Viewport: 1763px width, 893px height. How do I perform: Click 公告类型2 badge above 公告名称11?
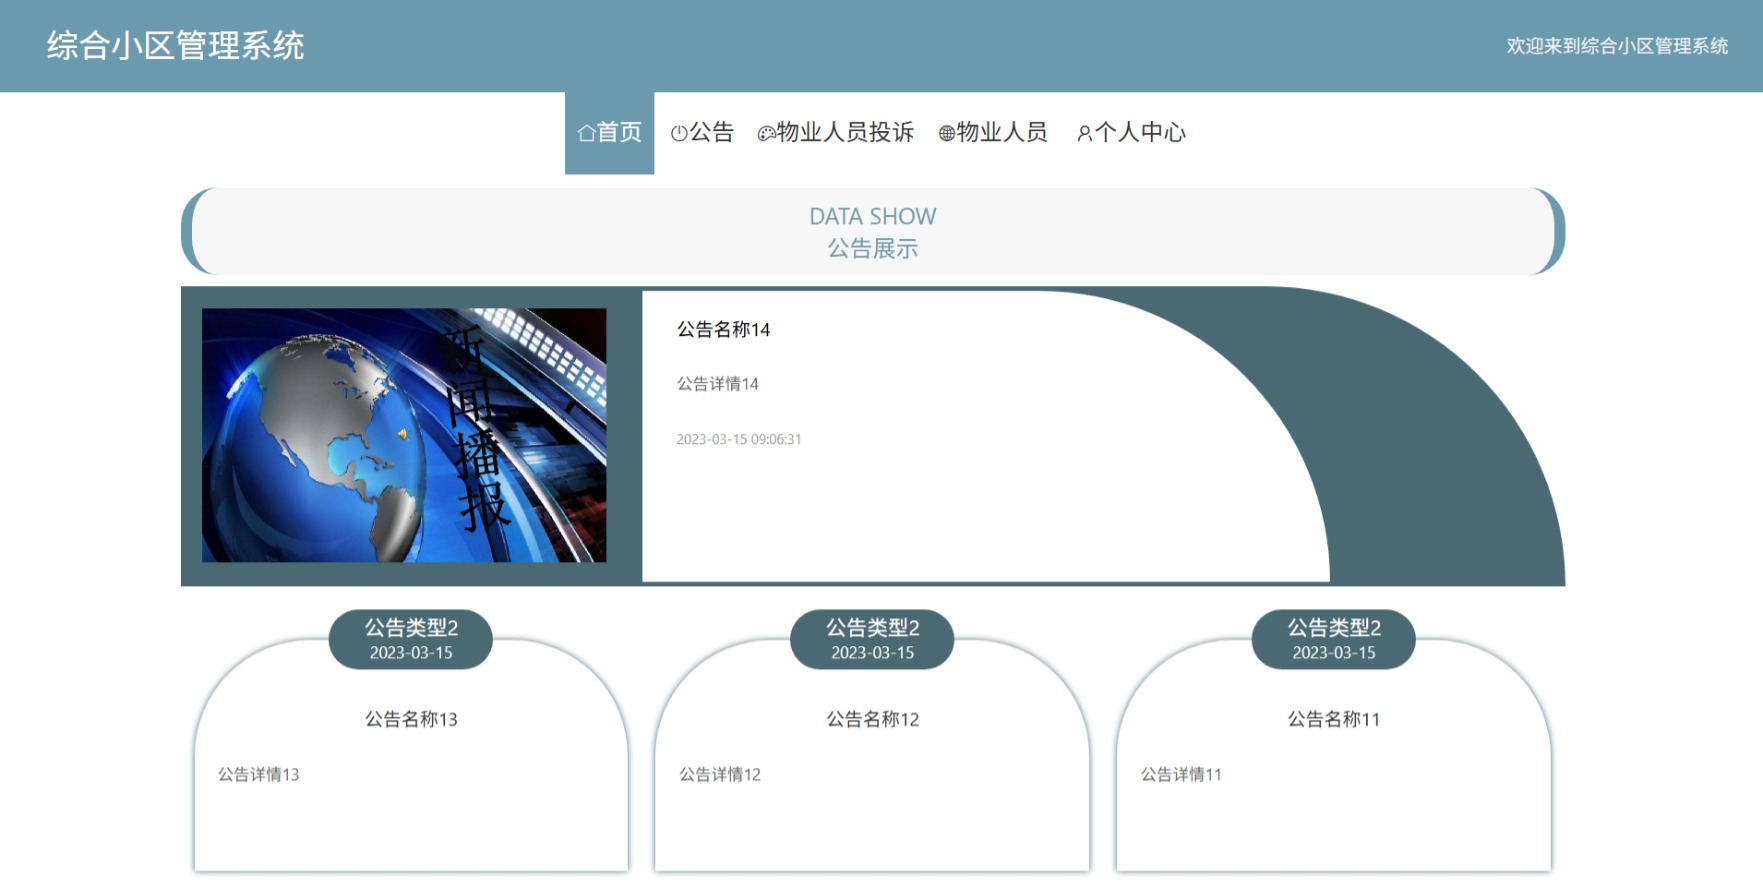[x=1333, y=639]
